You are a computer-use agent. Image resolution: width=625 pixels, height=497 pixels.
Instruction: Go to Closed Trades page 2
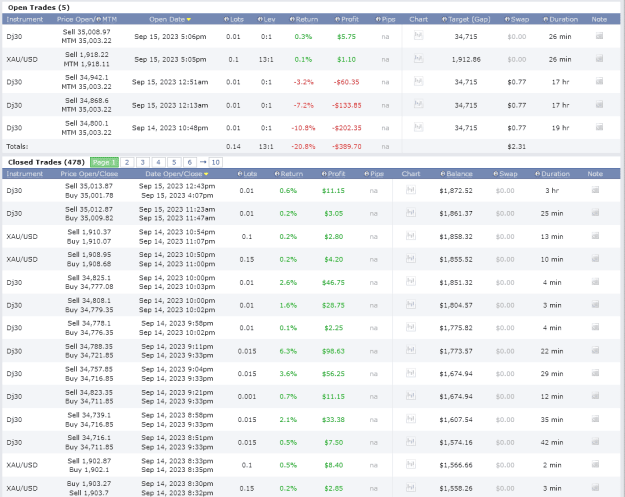127,162
